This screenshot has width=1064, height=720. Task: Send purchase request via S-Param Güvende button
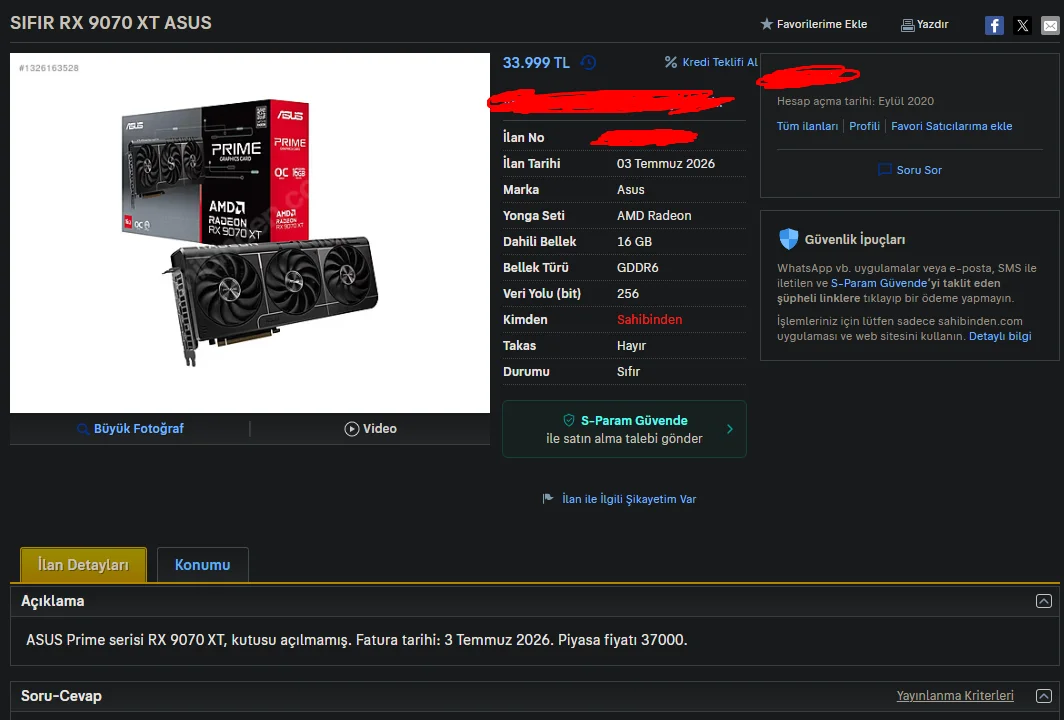624,429
